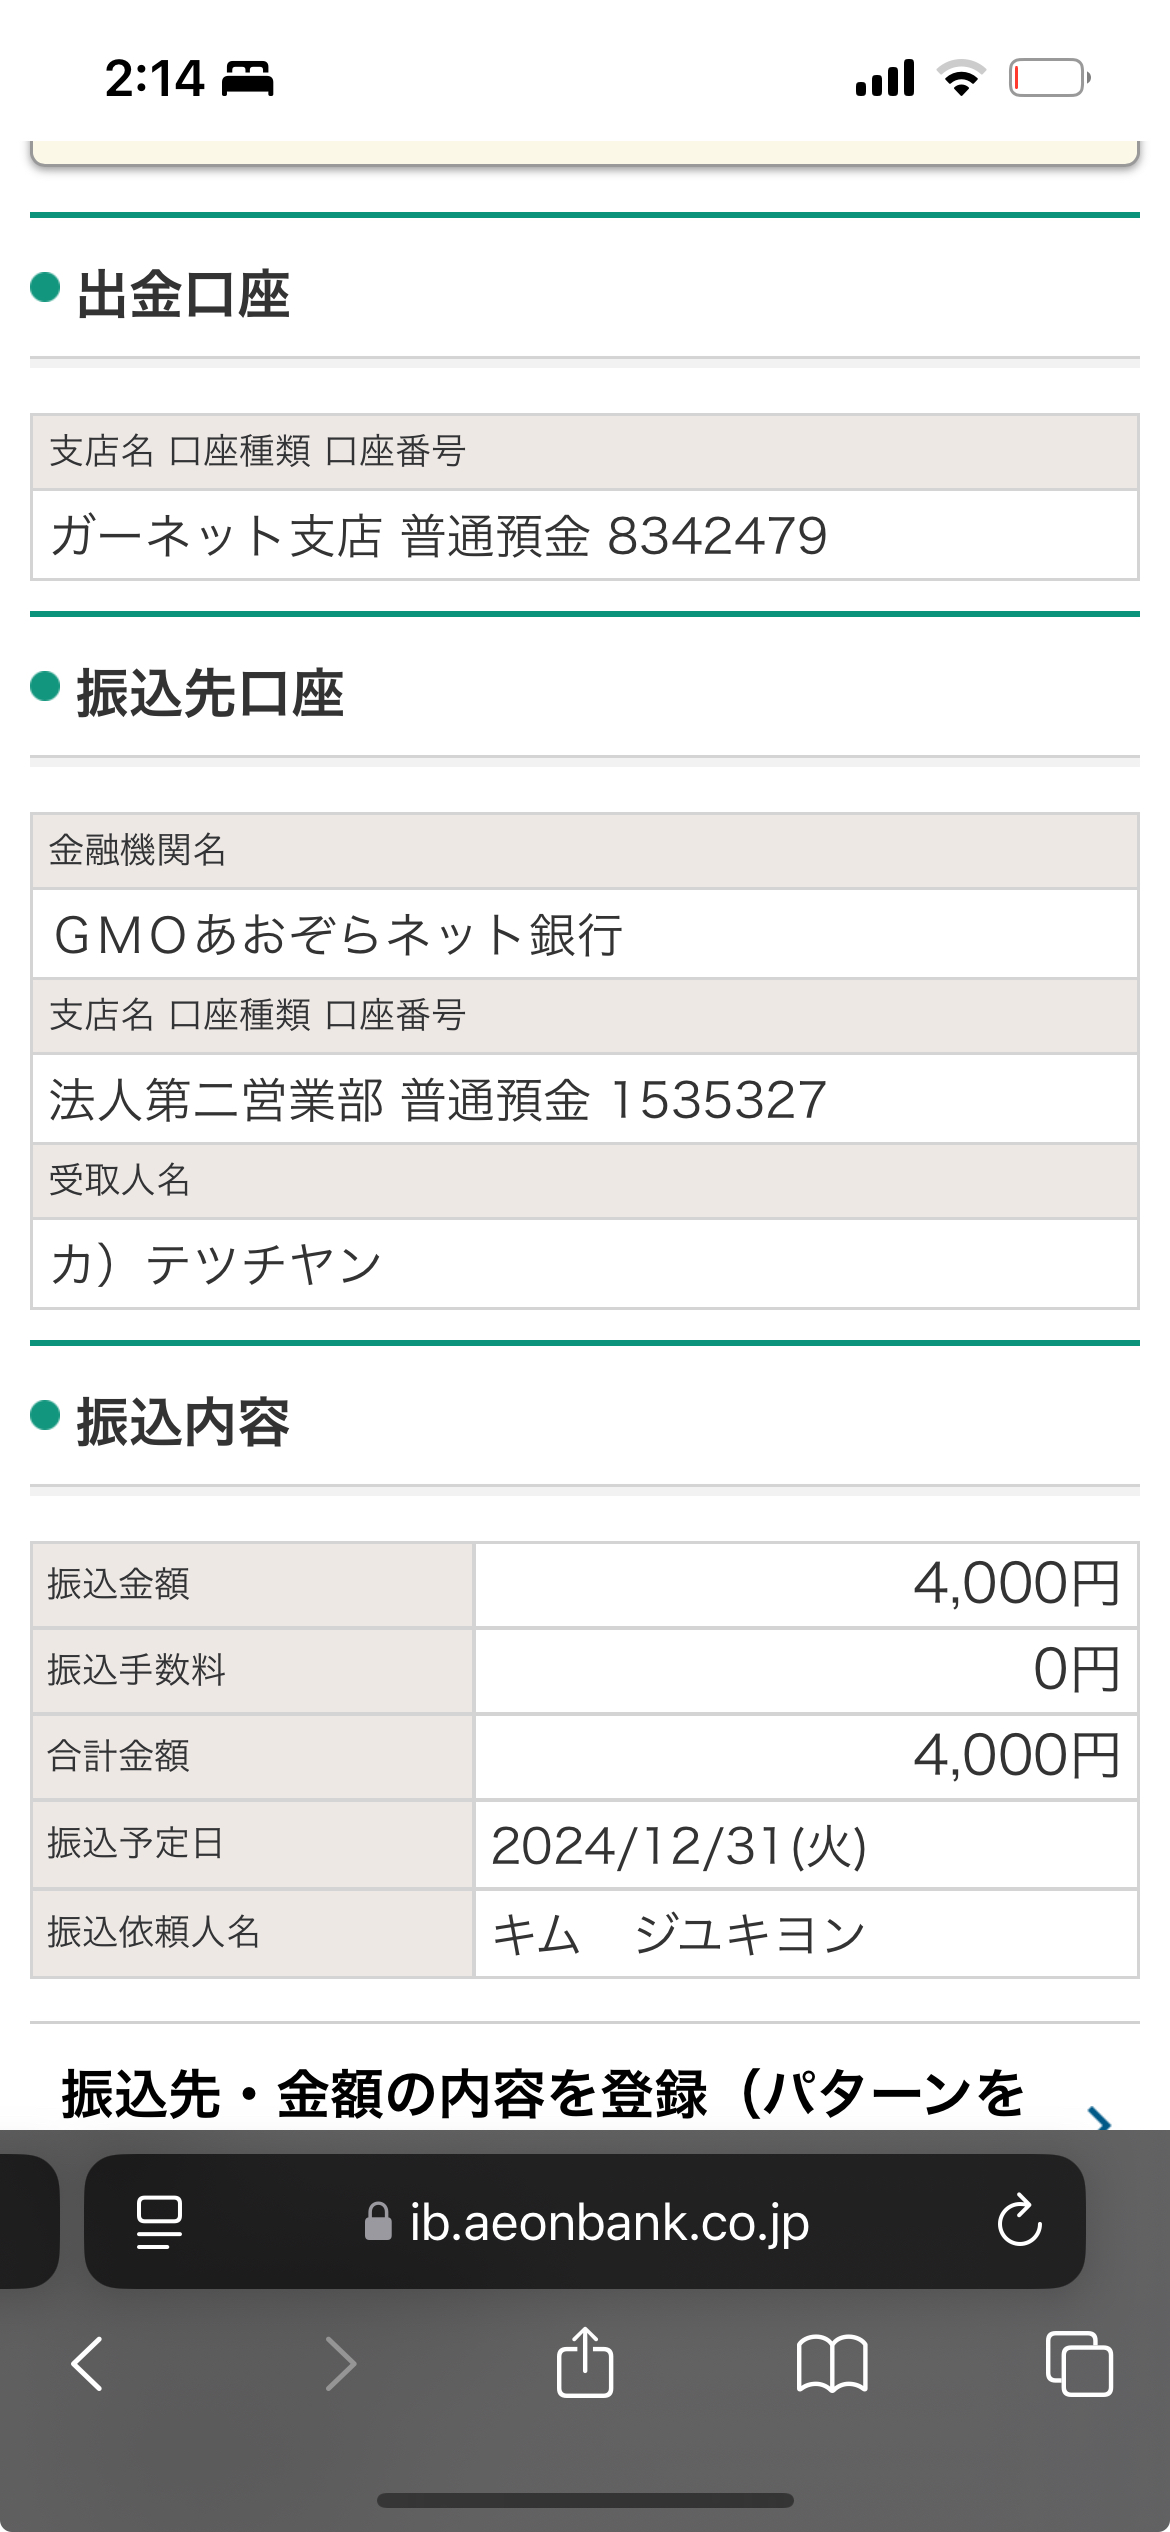
Task: Tap the battery indicator in status bar
Action: pos(1049,78)
